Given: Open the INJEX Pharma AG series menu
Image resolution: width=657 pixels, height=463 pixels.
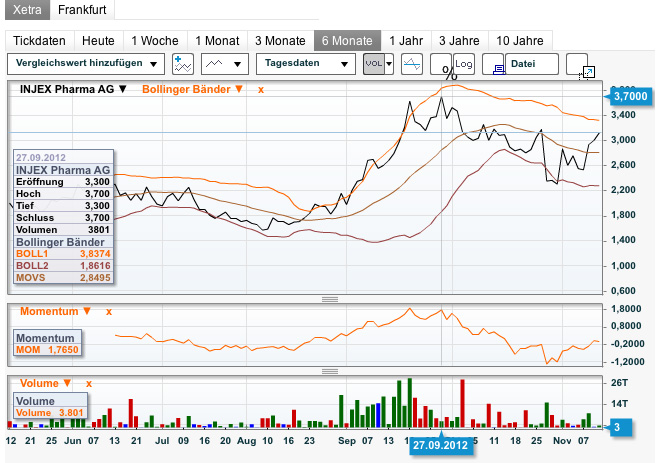Looking at the screenshot, I should coord(73,89).
